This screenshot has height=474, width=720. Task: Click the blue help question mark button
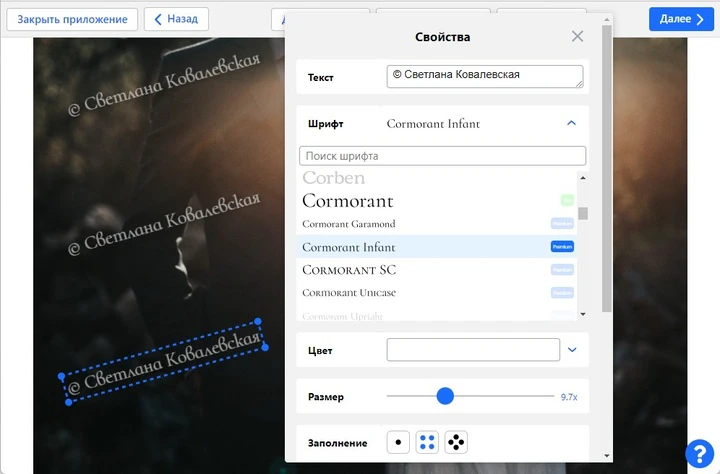[699, 453]
